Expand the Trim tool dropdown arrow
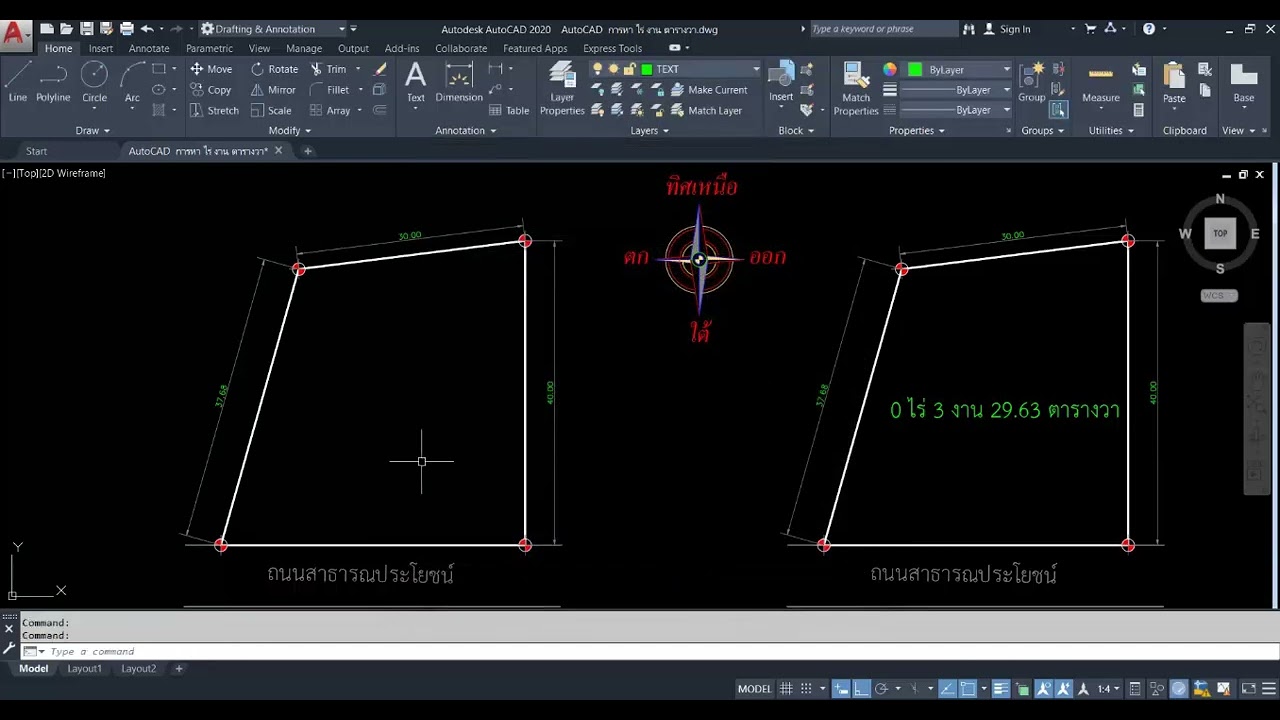The image size is (1280, 720). click(358, 69)
